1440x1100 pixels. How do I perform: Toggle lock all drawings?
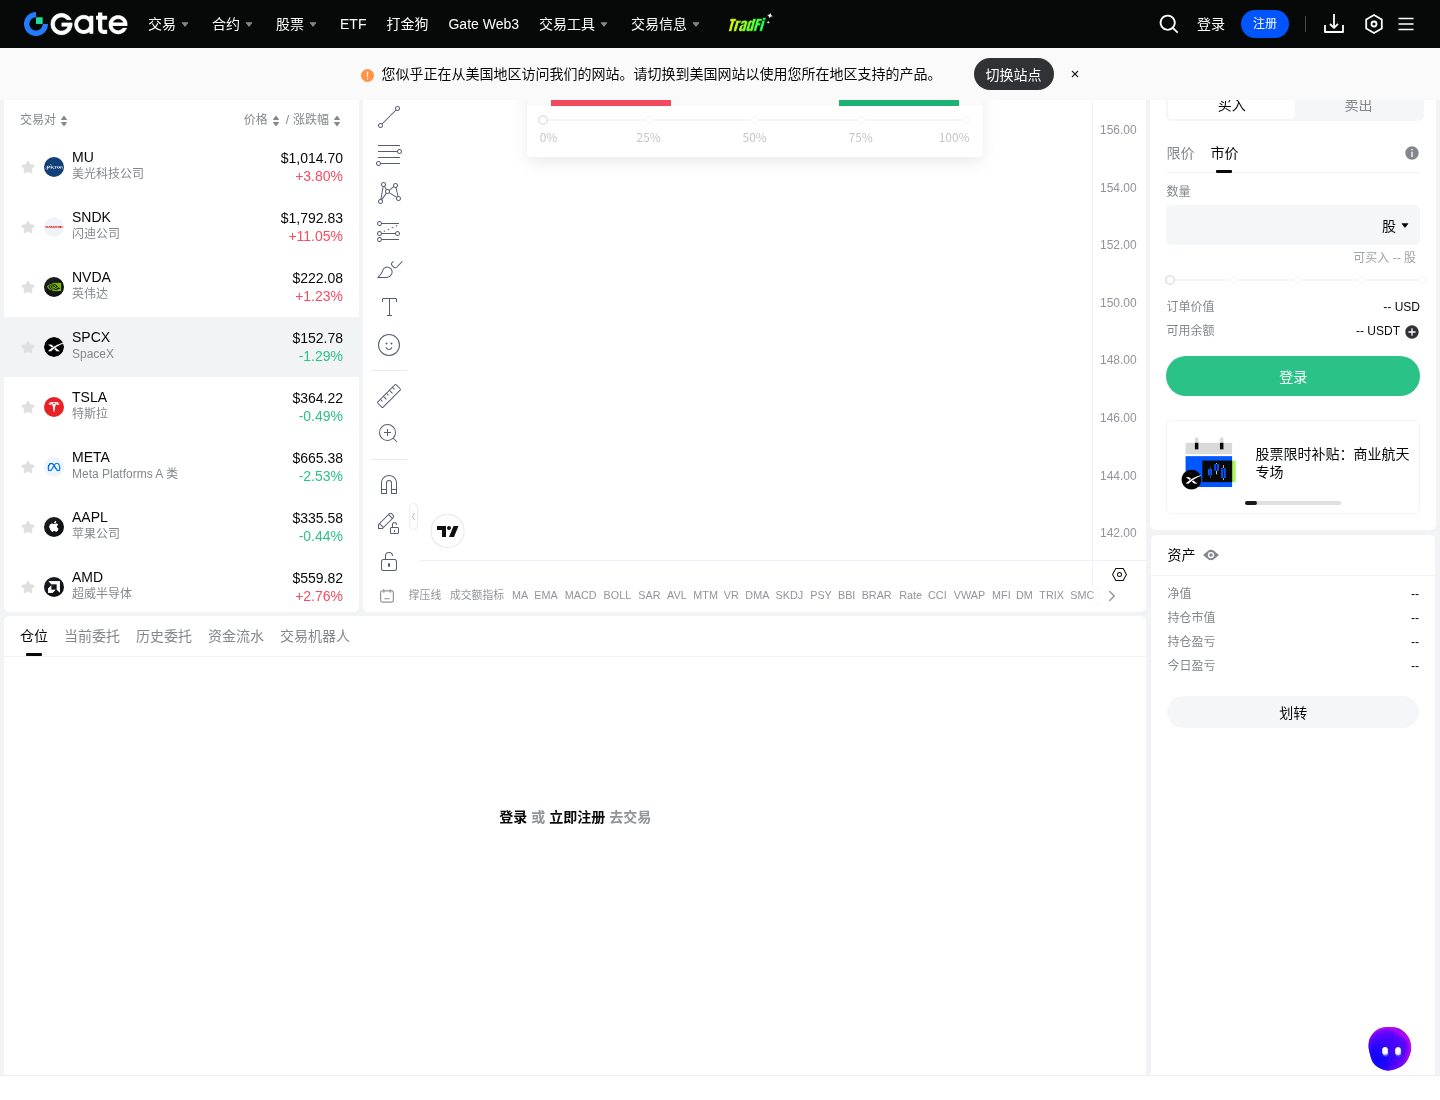(389, 560)
